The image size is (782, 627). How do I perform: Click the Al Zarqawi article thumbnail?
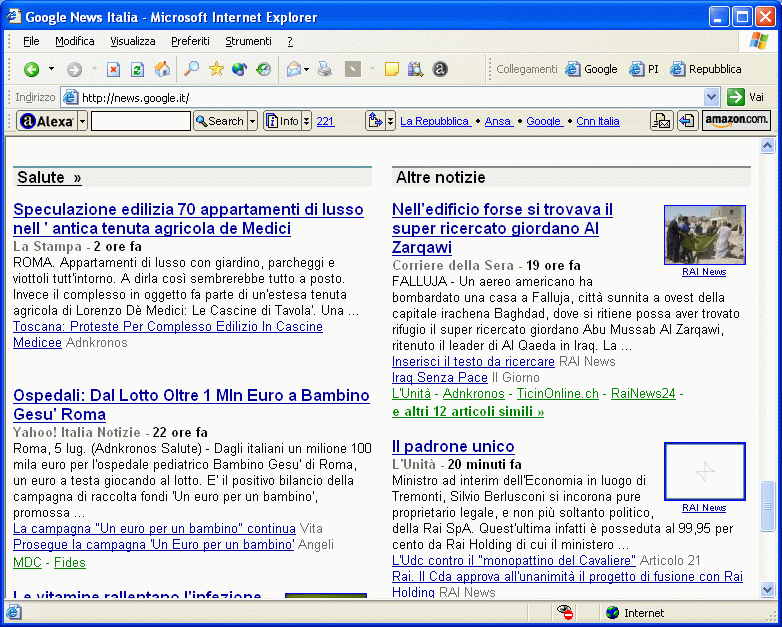point(704,235)
